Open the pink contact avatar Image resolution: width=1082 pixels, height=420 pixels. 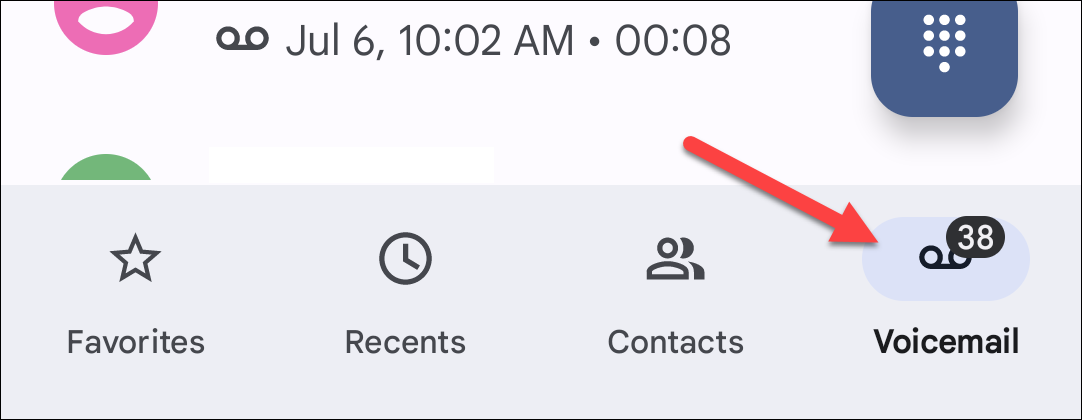(x=106, y=23)
